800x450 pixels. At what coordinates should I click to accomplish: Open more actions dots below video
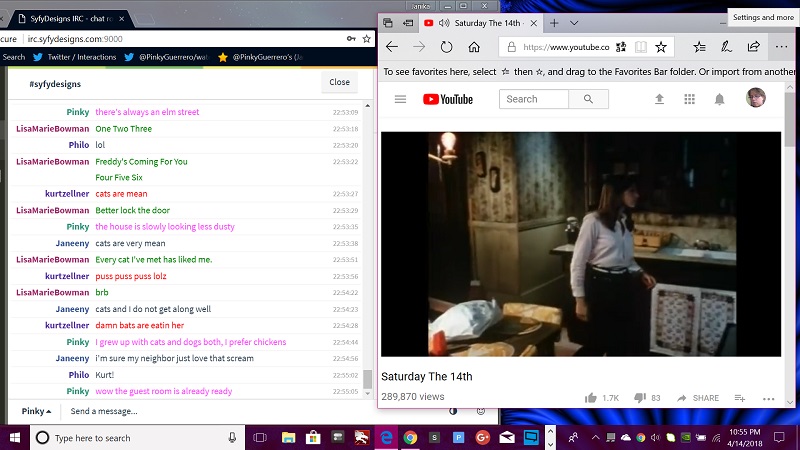pyautogui.click(x=768, y=398)
